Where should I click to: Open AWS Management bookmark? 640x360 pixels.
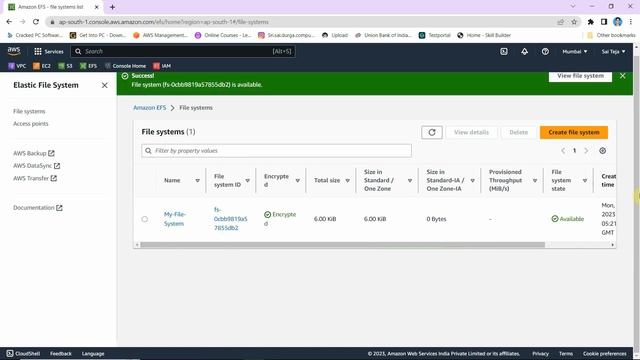(160, 35)
